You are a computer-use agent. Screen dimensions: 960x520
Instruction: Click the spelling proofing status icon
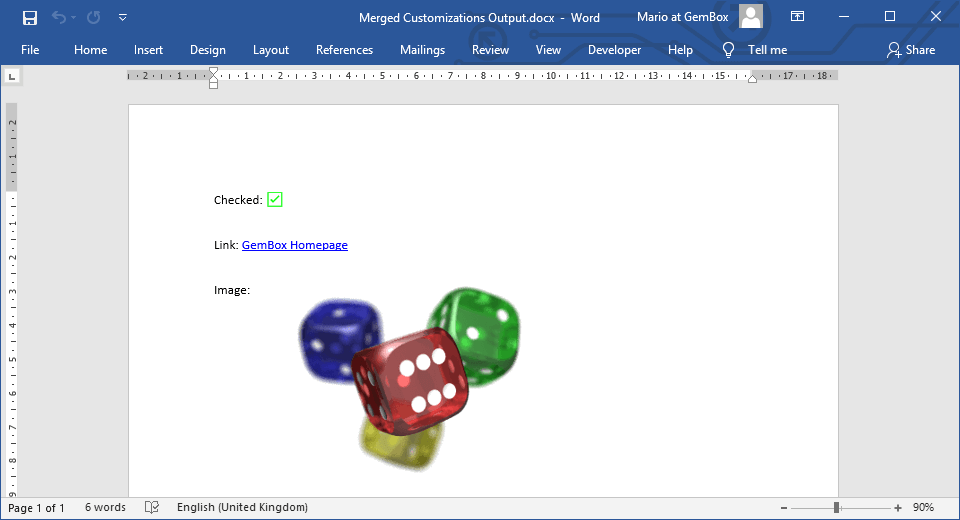(152, 507)
